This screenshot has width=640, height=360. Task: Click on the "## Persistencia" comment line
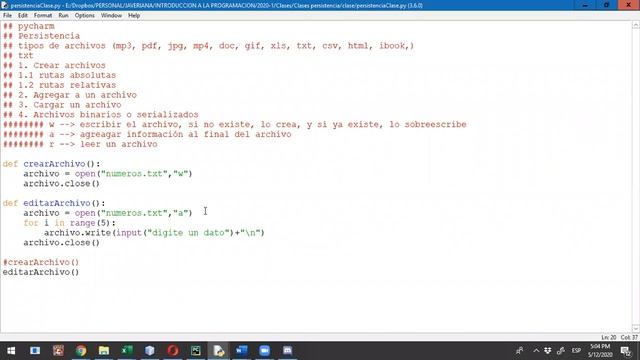(41, 36)
